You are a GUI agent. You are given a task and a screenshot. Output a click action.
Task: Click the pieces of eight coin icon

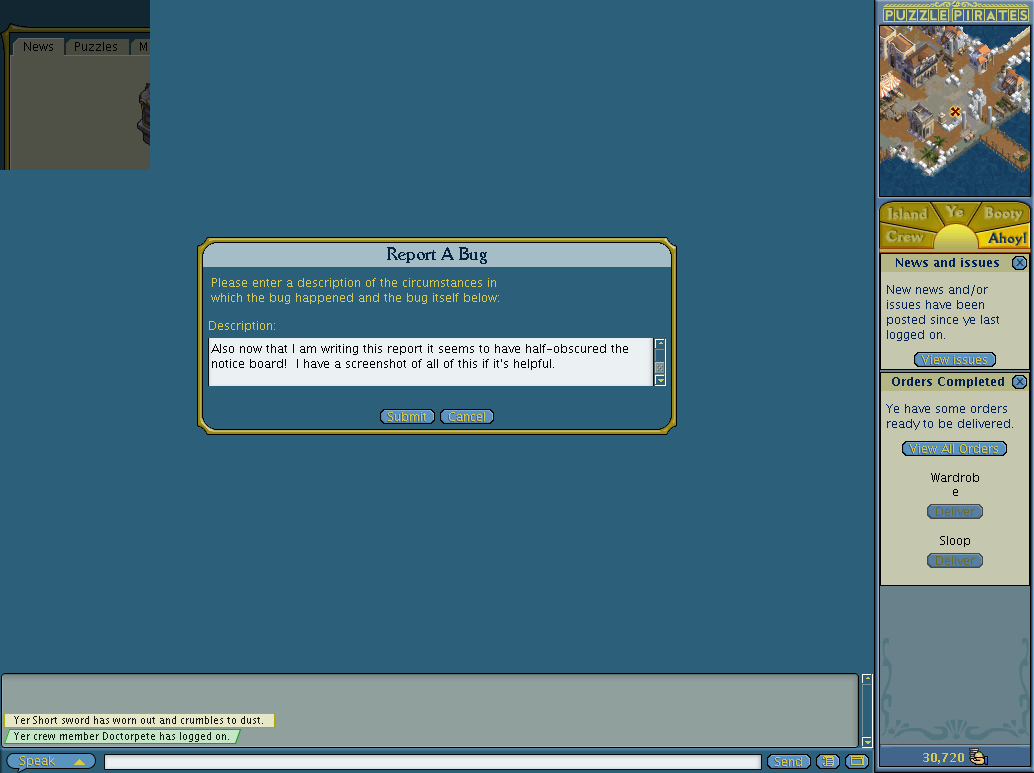pyautogui.click(x=978, y=758)
